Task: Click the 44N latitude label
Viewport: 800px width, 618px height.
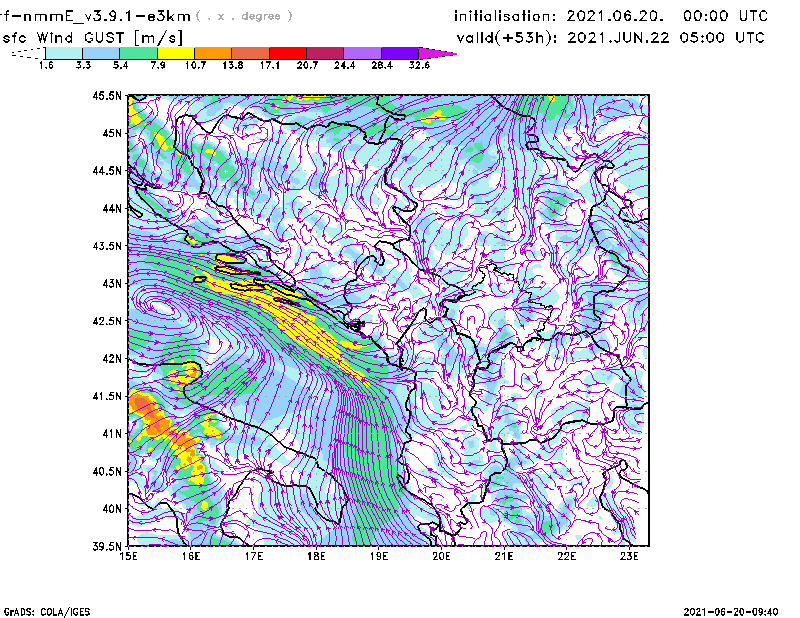Action: [112, 208]
